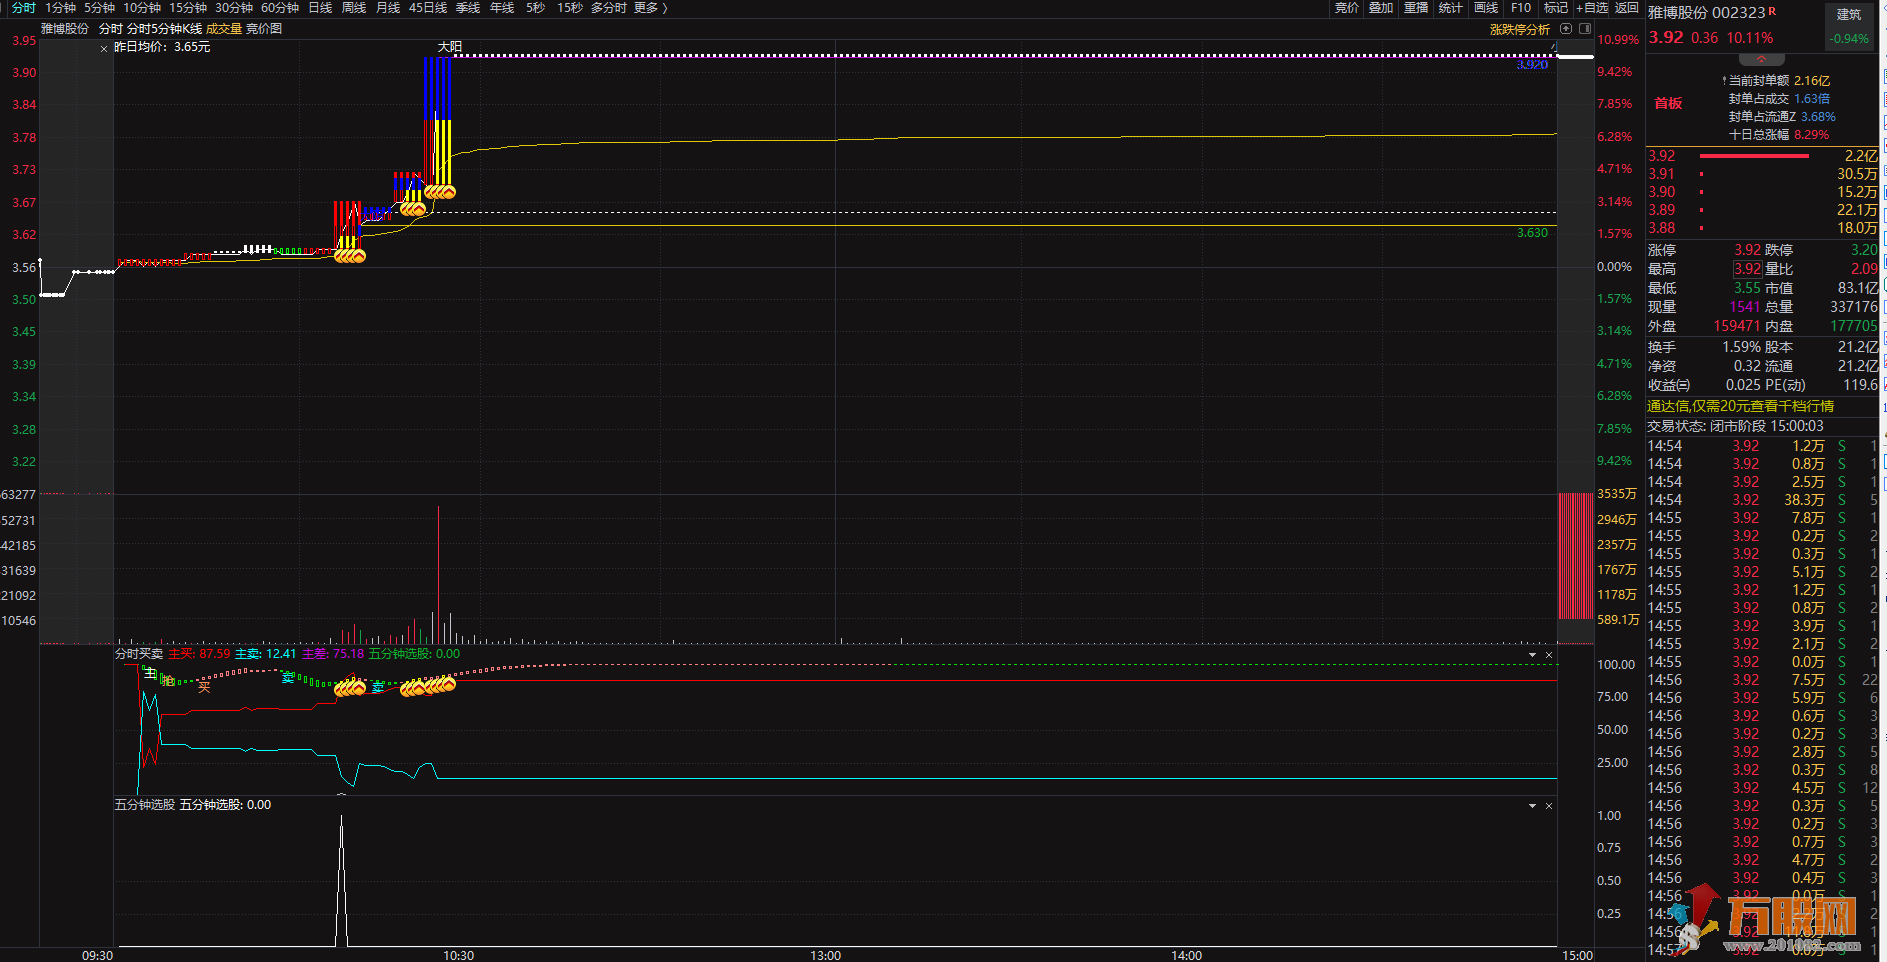The height and width of the screenshot is (962, 1887).
Task: Select the 45日线 period
Action: [428, 8]
